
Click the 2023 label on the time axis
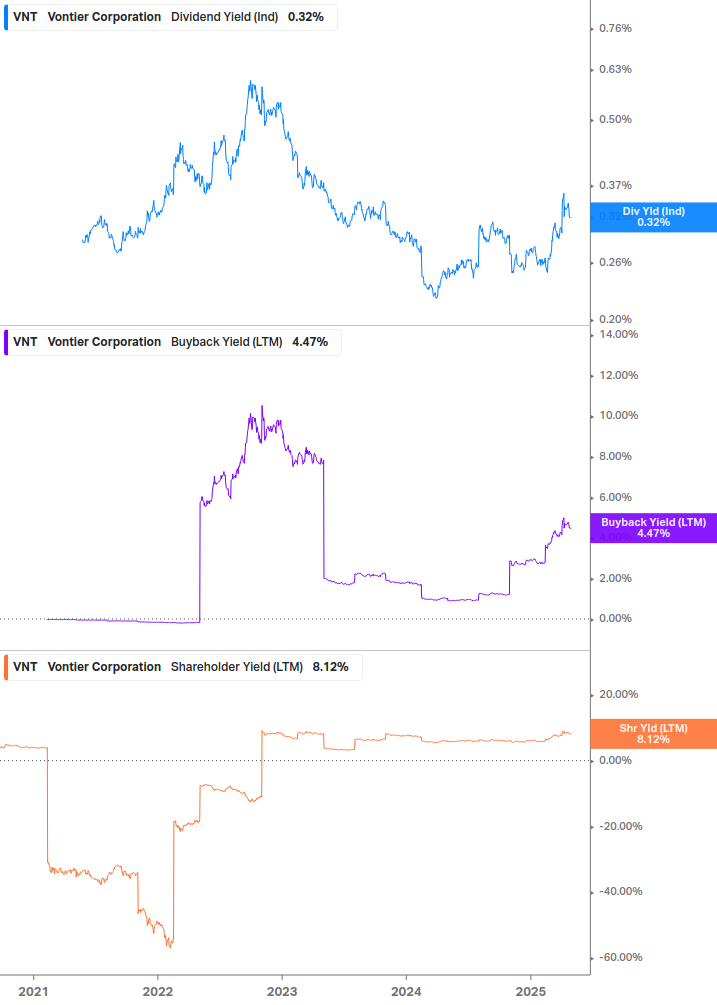(282, 992)
